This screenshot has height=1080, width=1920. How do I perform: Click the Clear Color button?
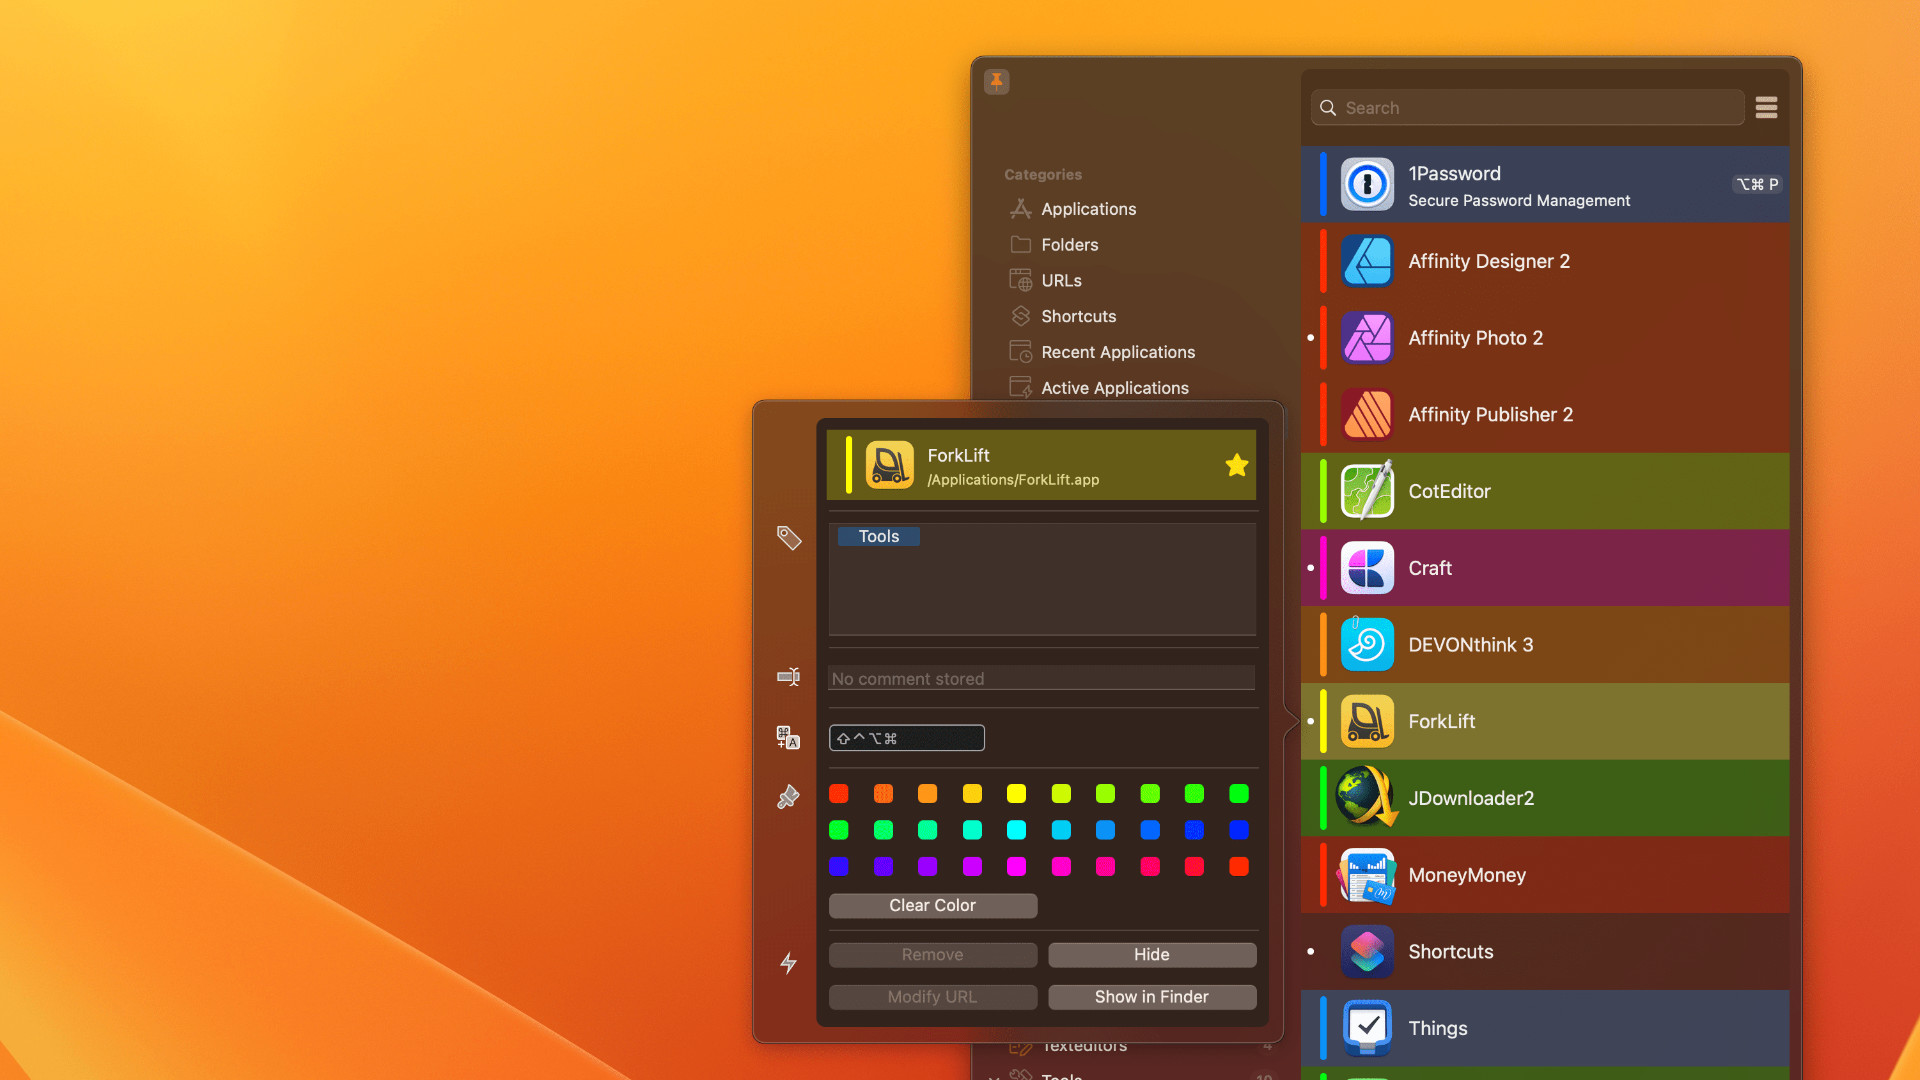click(933, 905)
